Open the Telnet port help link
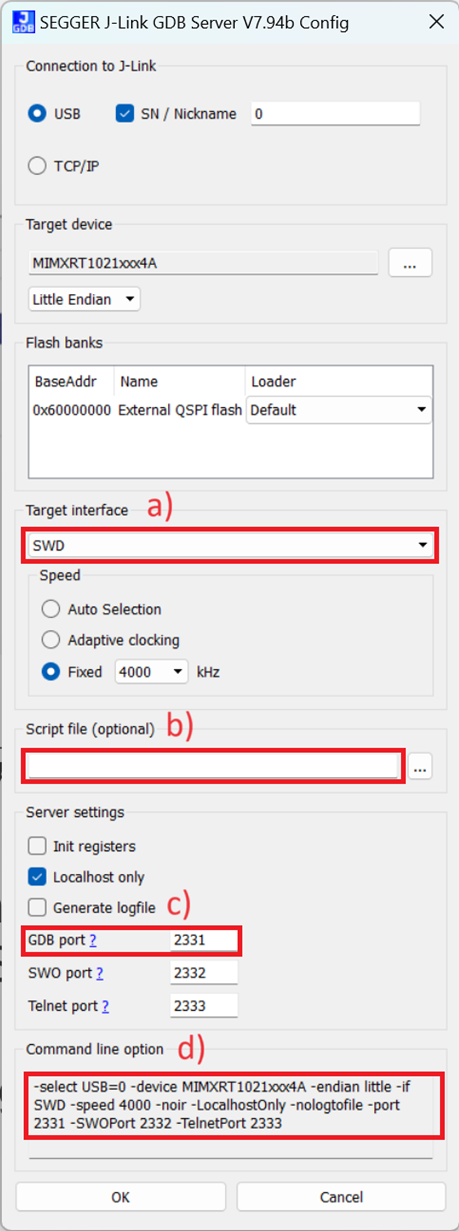The image size is (459, 1231). click(105, 1006)
